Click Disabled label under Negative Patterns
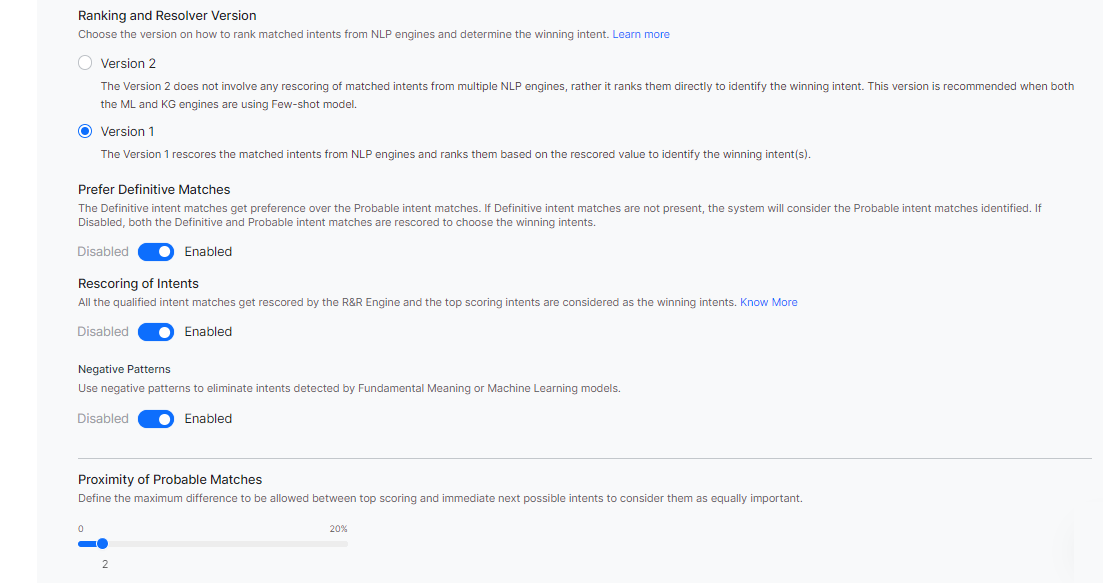 [x=103, y=419]
